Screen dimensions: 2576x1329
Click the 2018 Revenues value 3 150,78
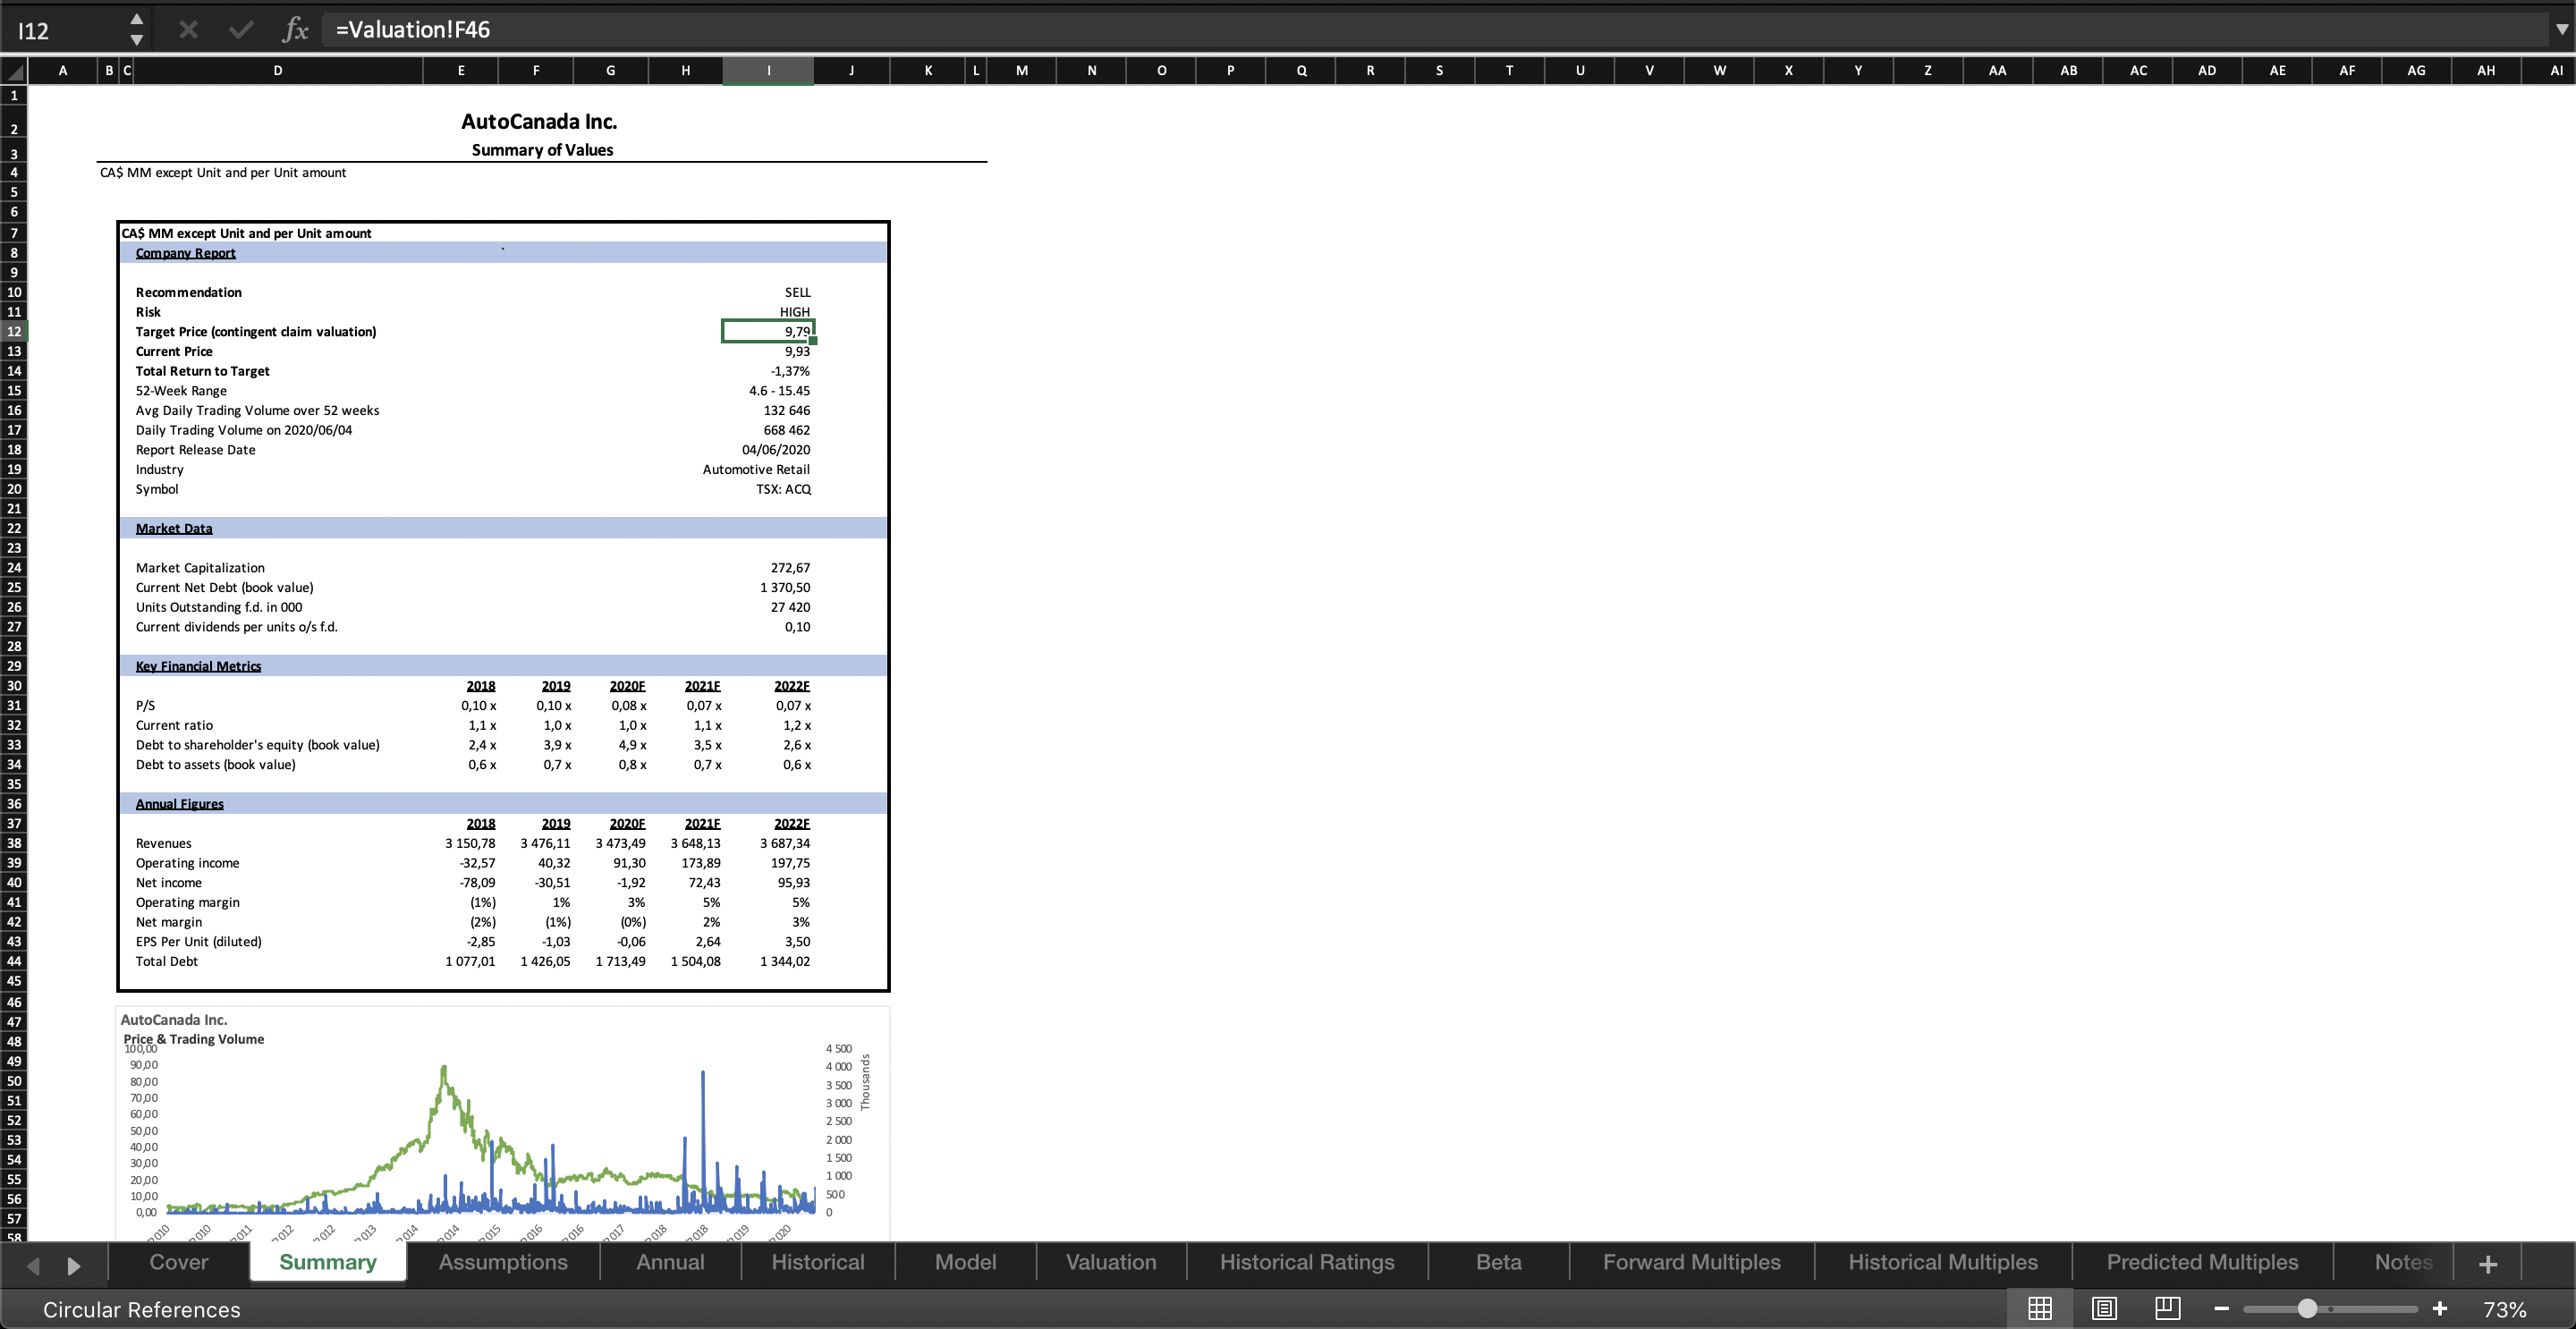click(470, 843)
